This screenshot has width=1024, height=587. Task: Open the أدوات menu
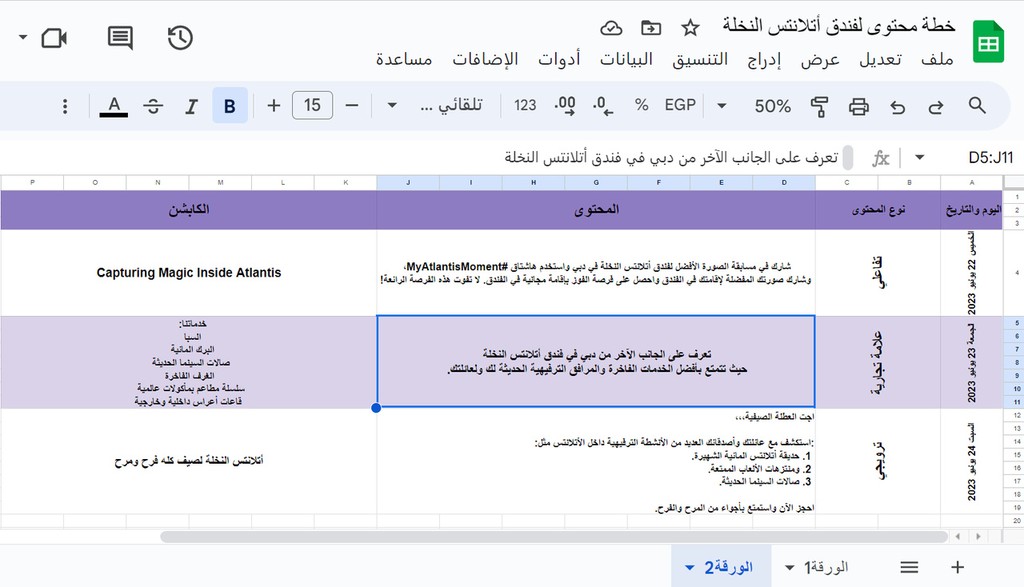pos(559,59)
